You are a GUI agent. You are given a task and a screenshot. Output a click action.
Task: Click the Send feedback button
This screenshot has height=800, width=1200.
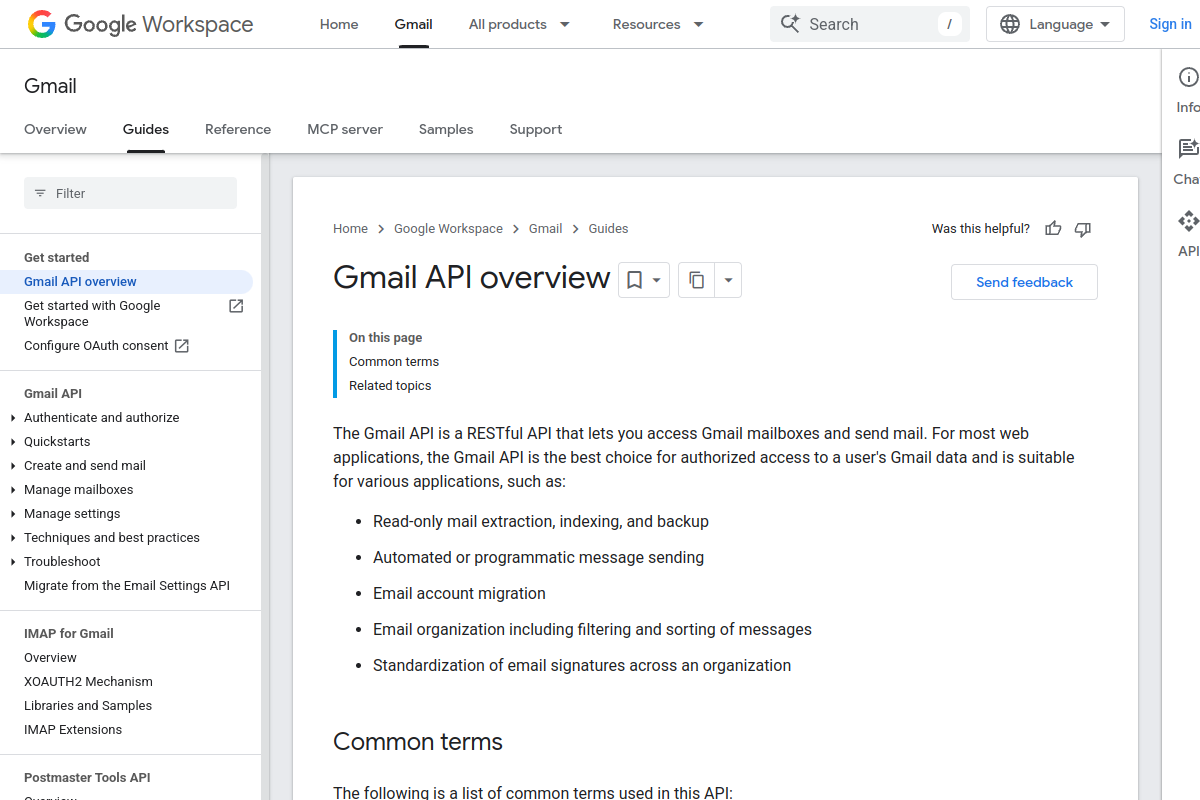pos(1024,282)
